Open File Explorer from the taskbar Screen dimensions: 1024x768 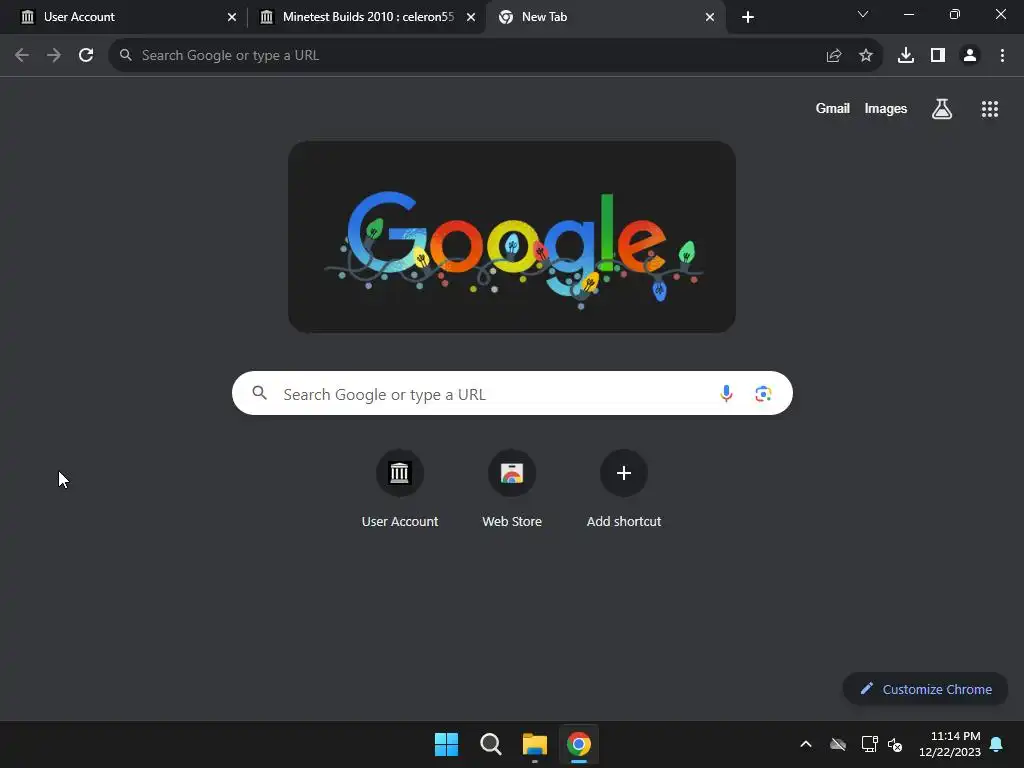pyautogui.click(x=535, y=744)
